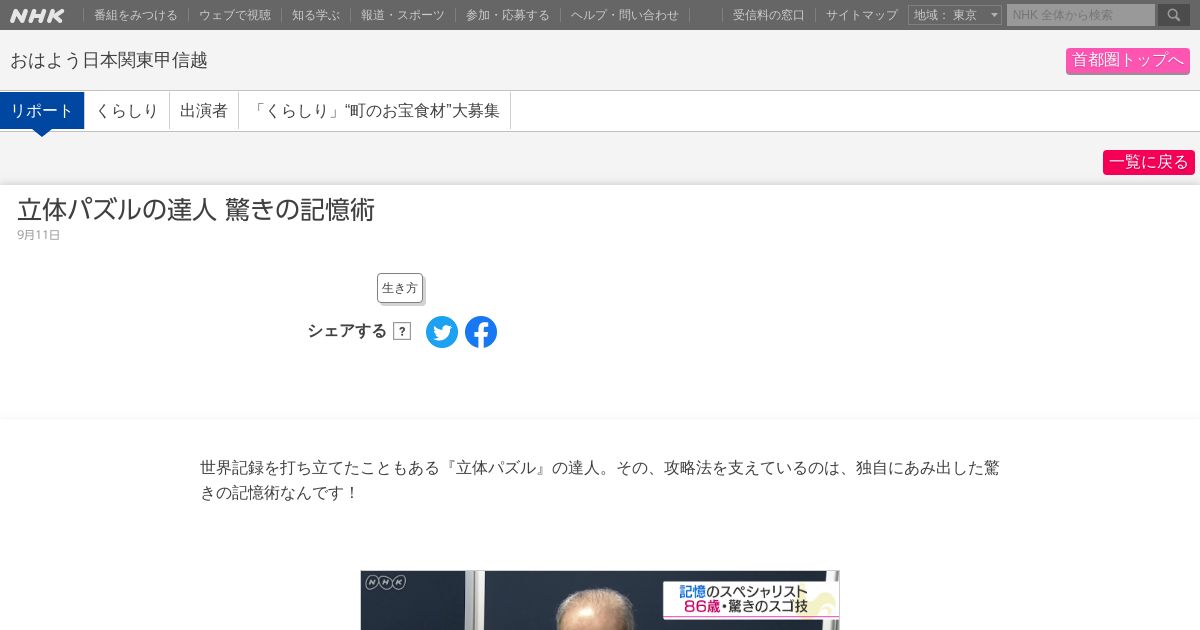Open ウェブで視聴 menu
Image resolution: width=1200 pixels, height=630 pixels.
tap(235, 15)
